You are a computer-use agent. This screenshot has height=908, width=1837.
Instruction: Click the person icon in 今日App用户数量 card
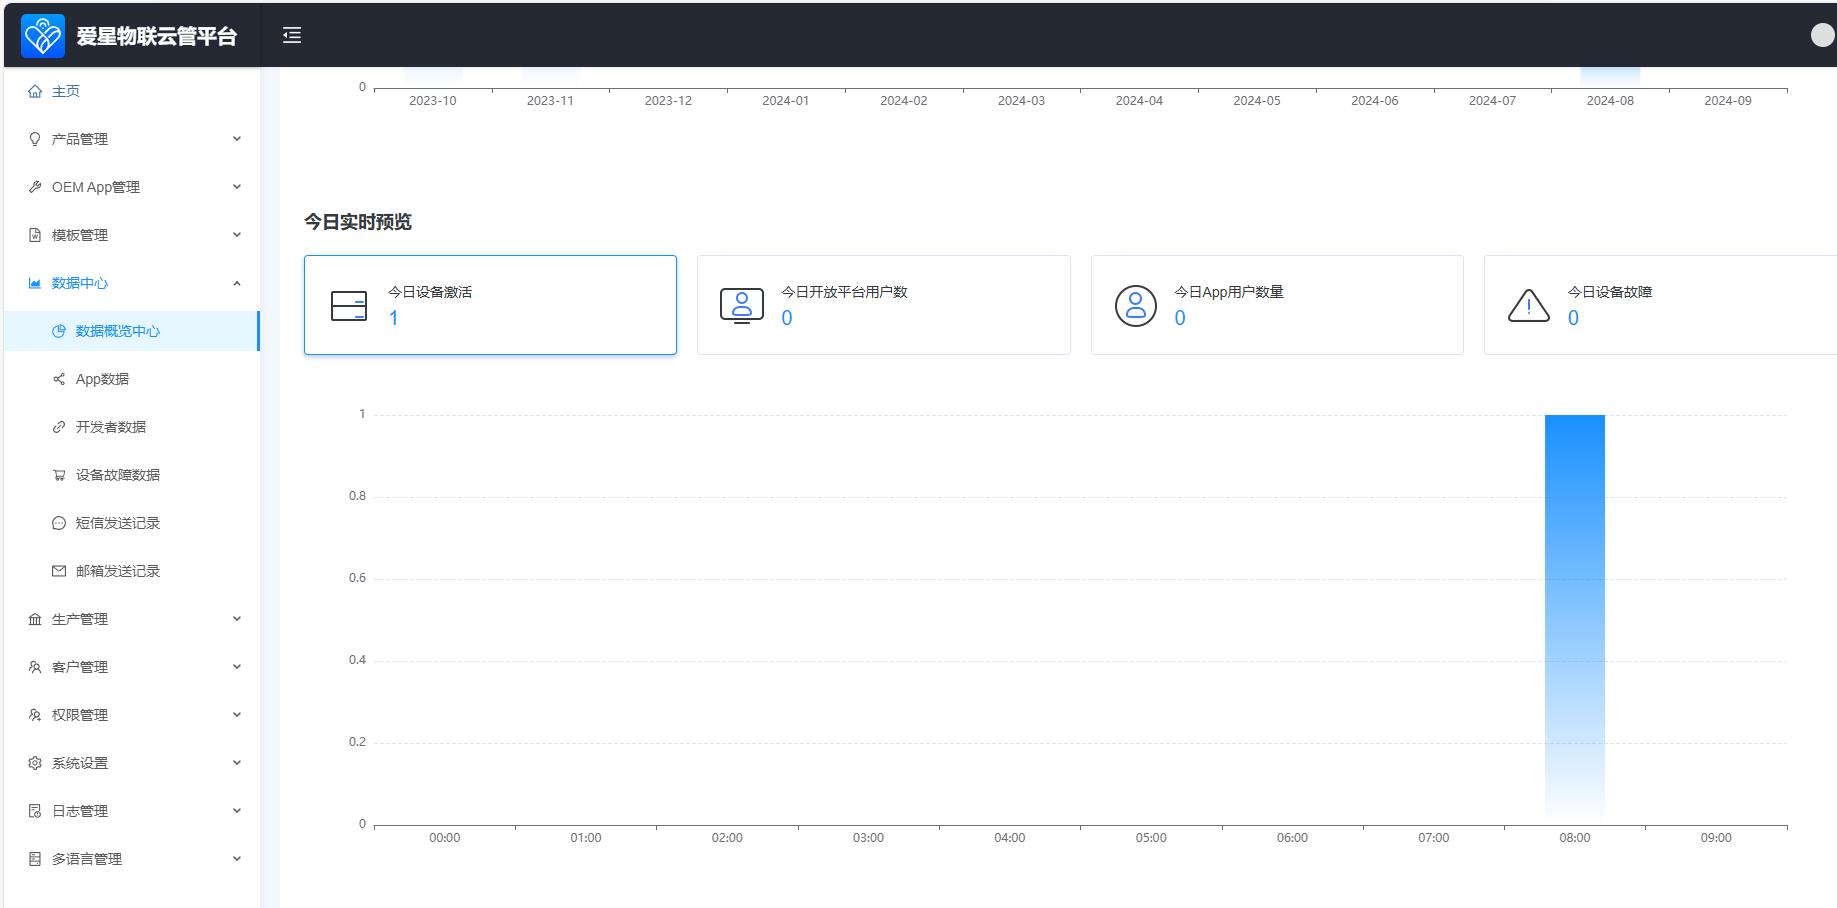(1136, 306)
